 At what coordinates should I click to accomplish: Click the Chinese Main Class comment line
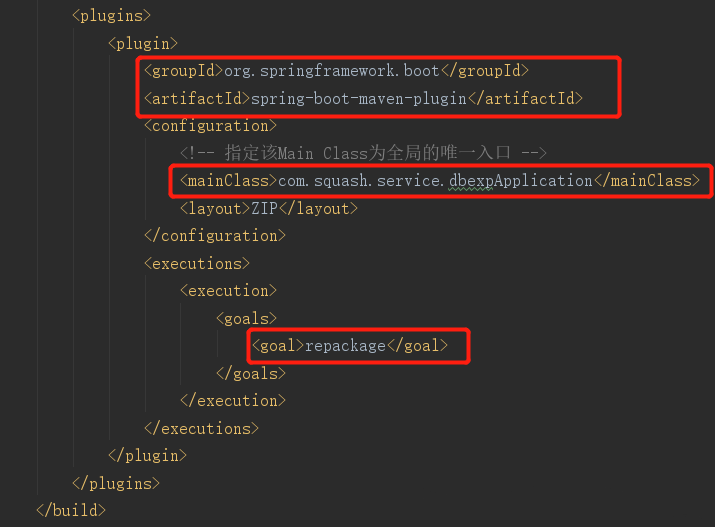(363, 153)
